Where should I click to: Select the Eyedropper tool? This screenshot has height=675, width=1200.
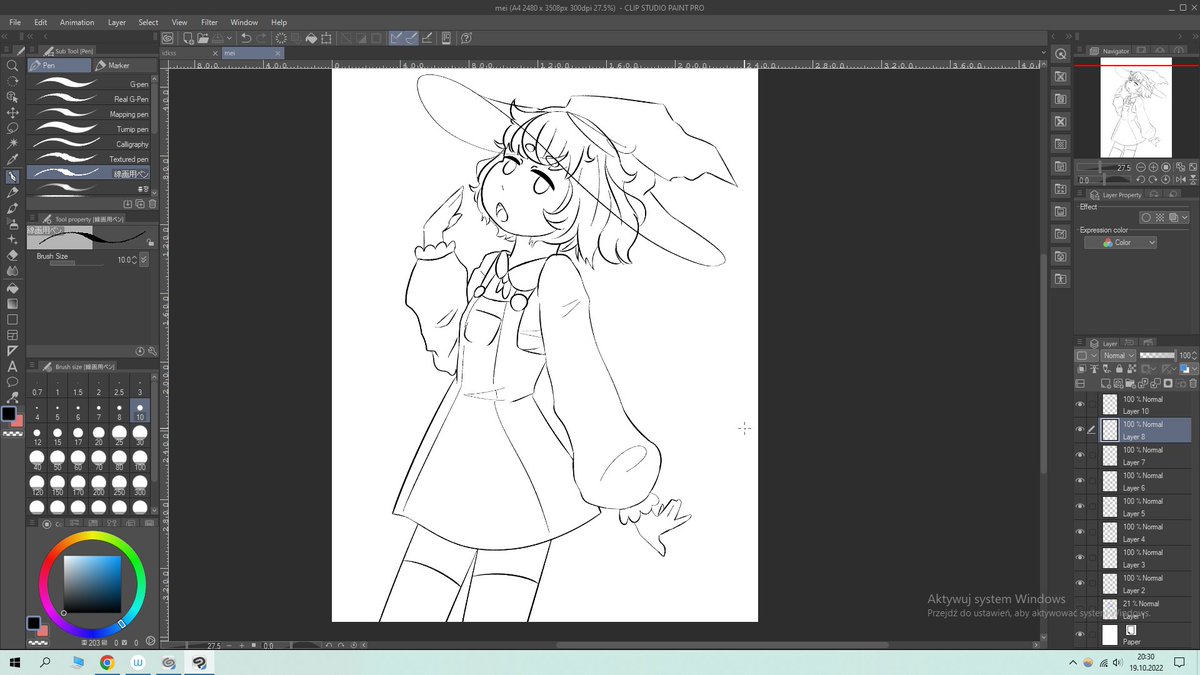pos(12,160)
